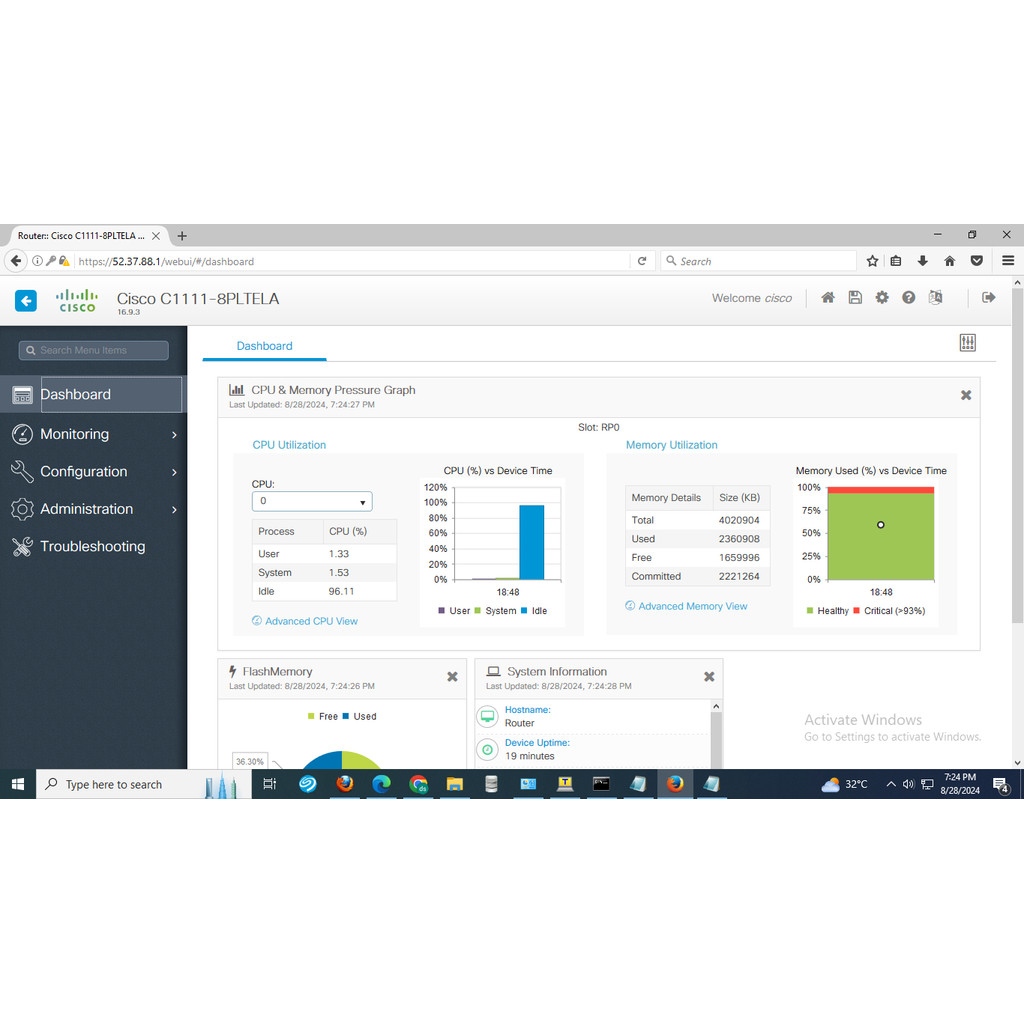This screenshot has width=1024, height=1024.
Task: Click the Firefox back navigation button
Action: (16, 261)
